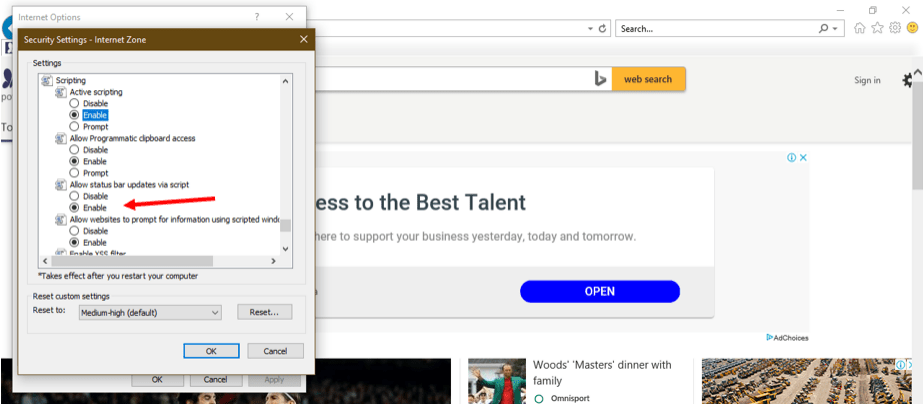Choose Disable for status bar updates via script

point(74,196)
